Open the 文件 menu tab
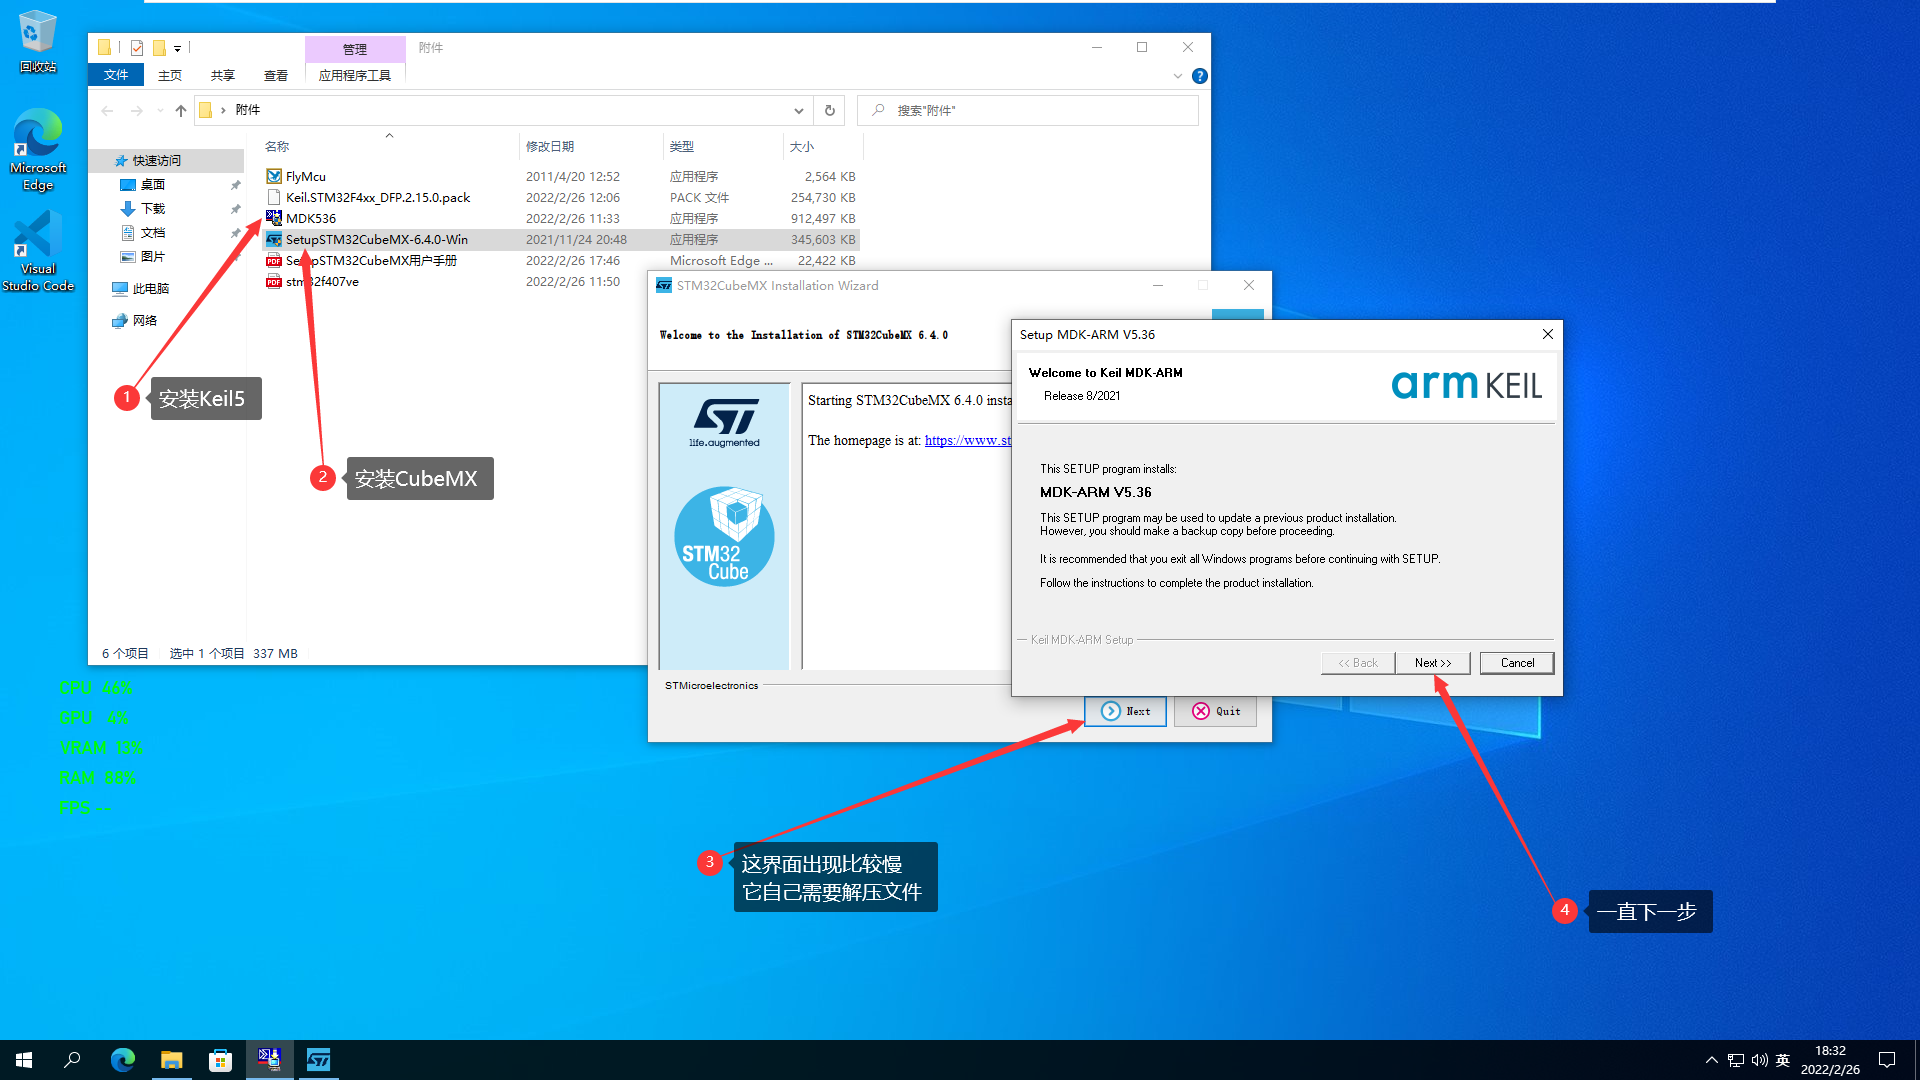 coord(116,76)
